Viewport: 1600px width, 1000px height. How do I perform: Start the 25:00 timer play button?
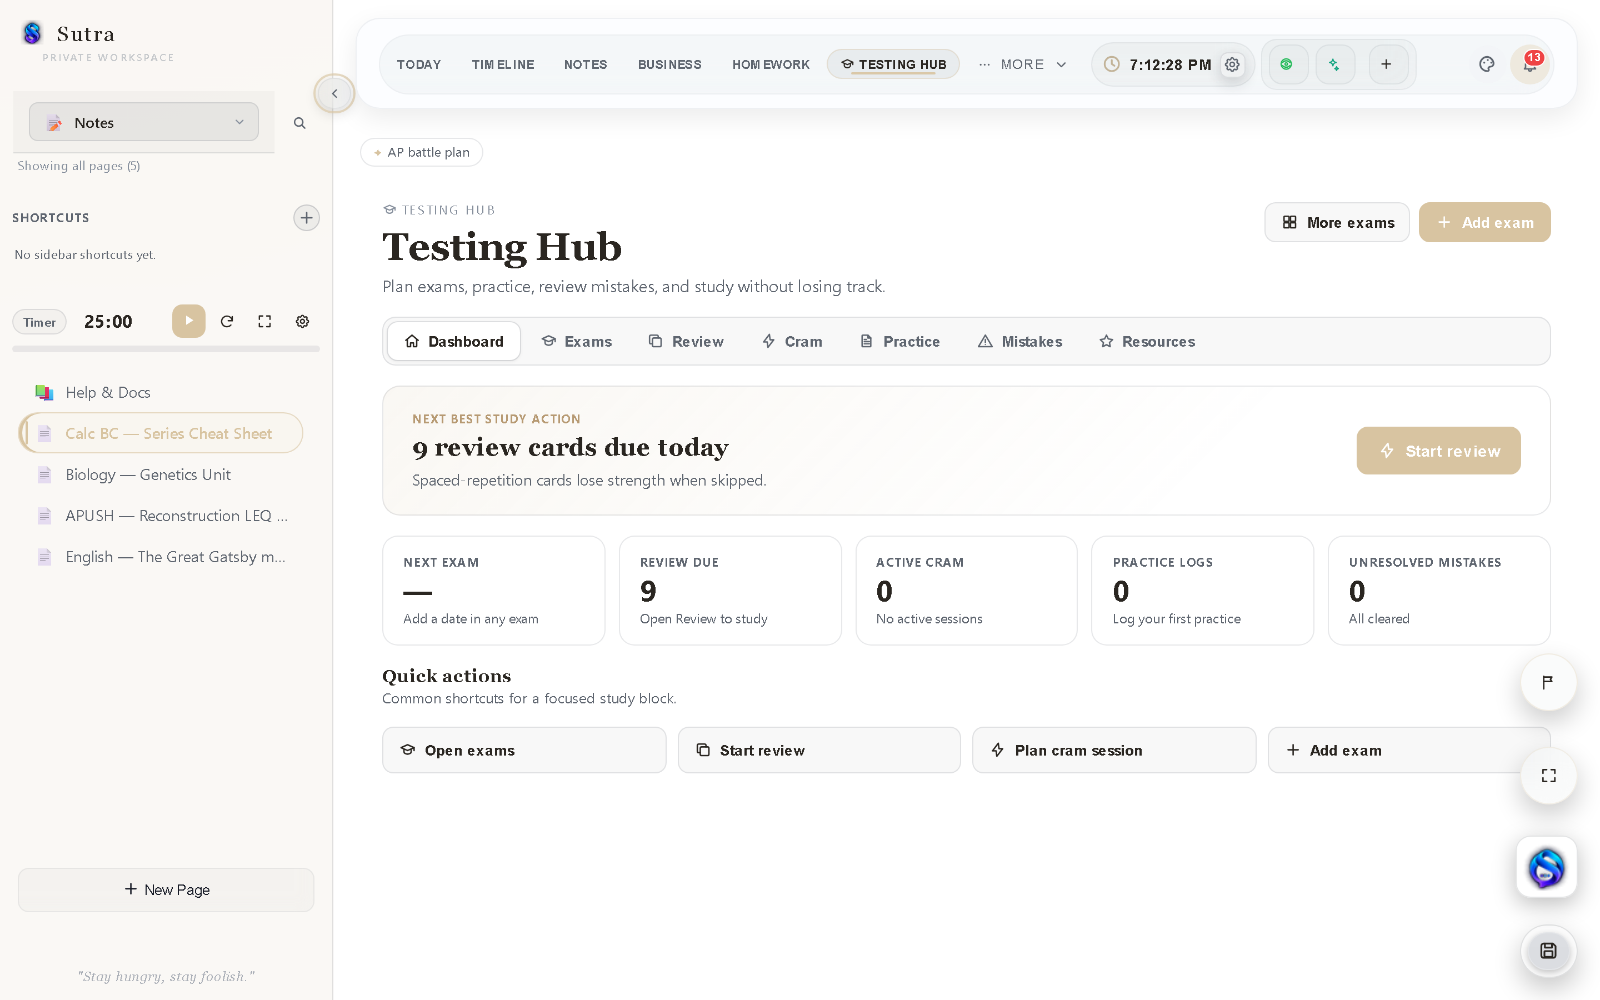coord(189,321)
